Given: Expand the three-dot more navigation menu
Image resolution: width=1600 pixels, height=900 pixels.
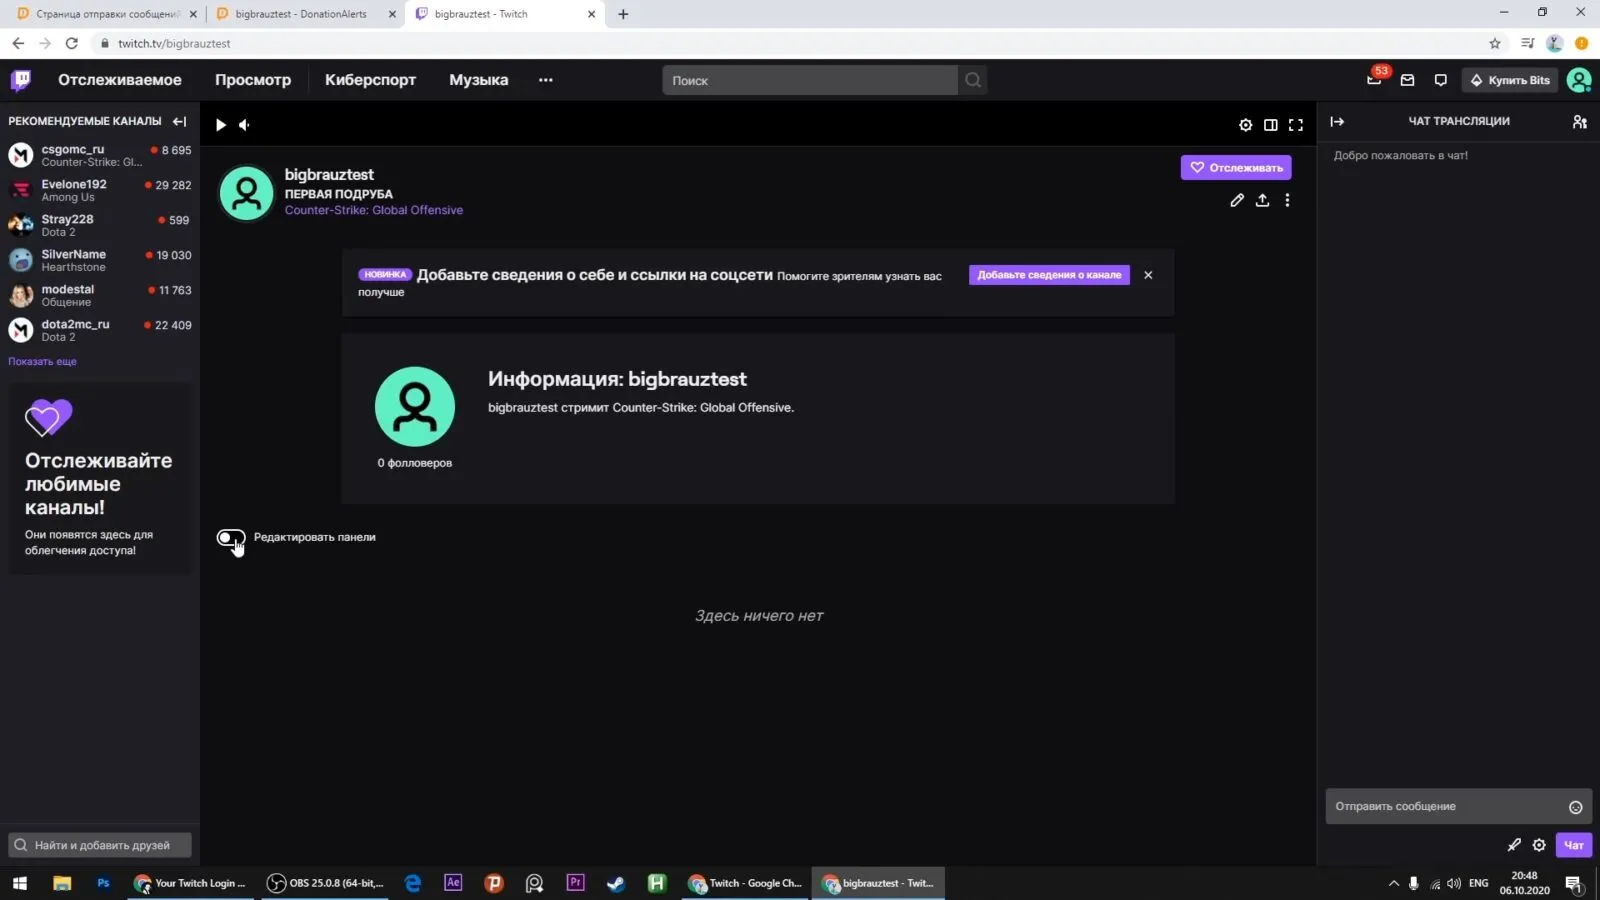Looking at the screenshot, I should point(545,80).
